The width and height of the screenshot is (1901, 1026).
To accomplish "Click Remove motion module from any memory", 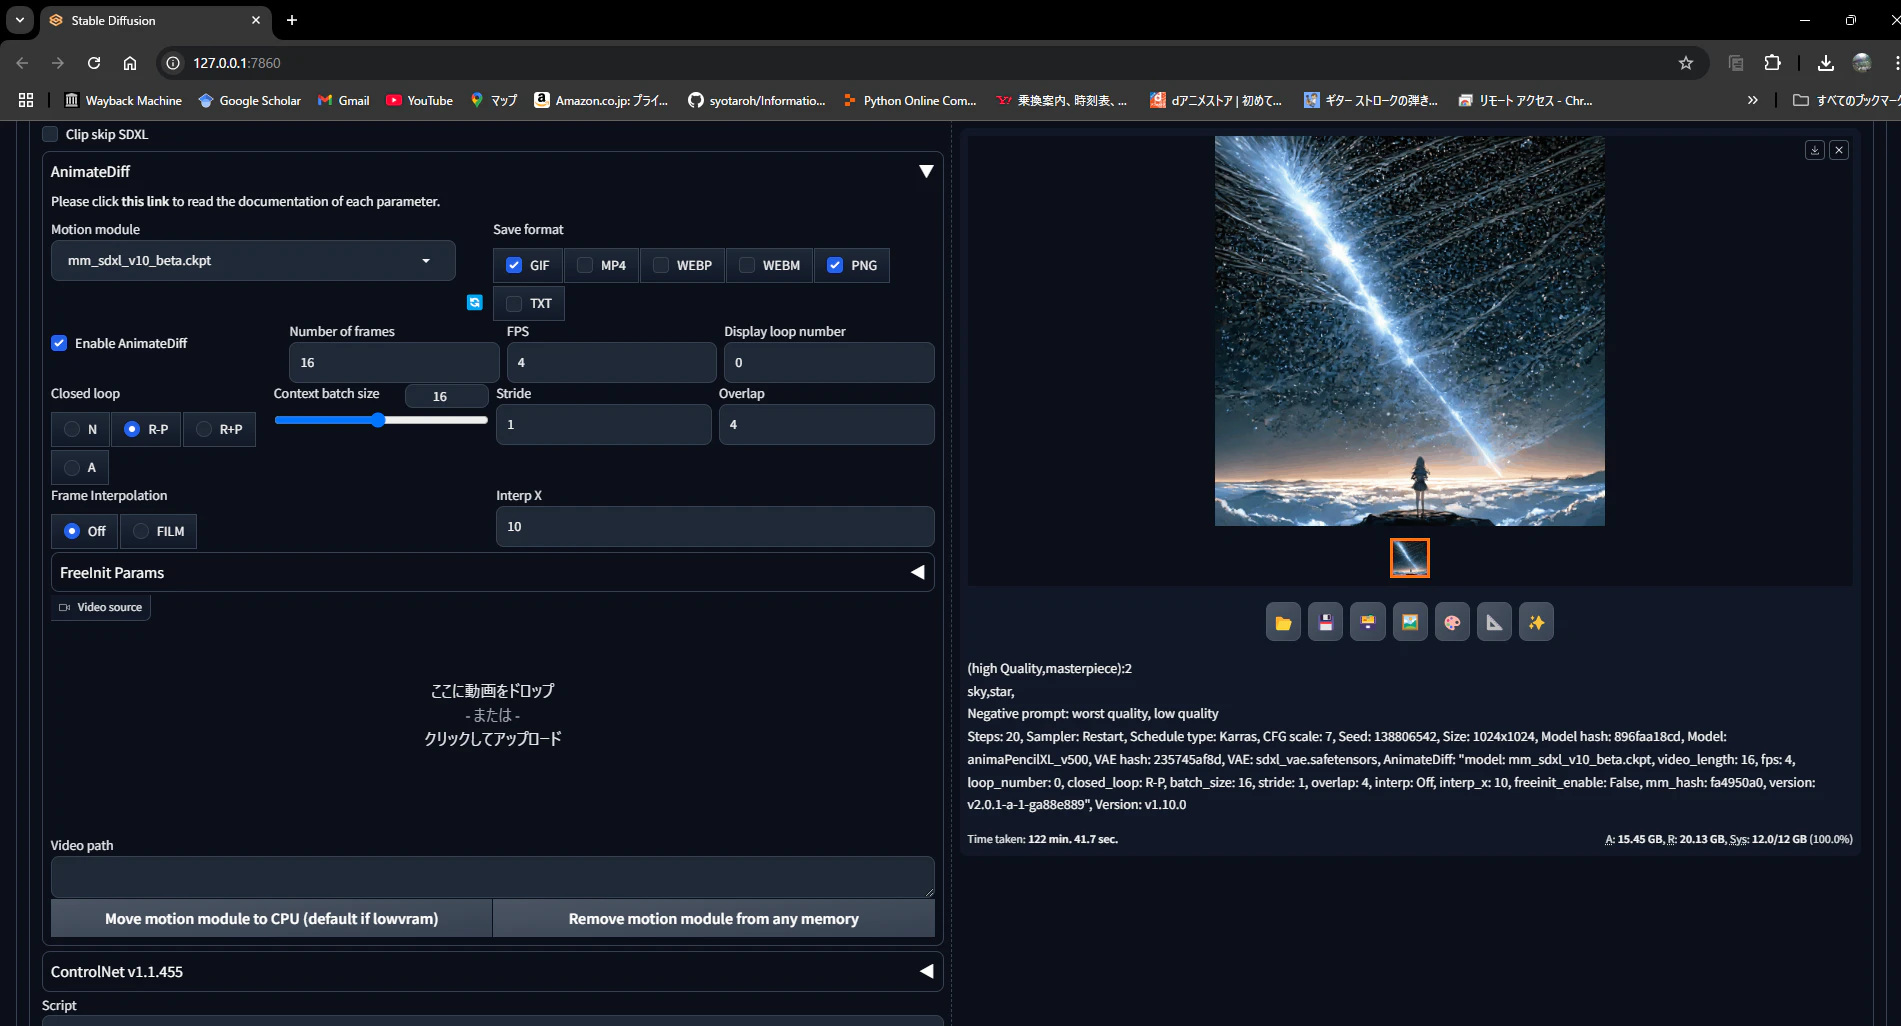I will pos(714,918).
